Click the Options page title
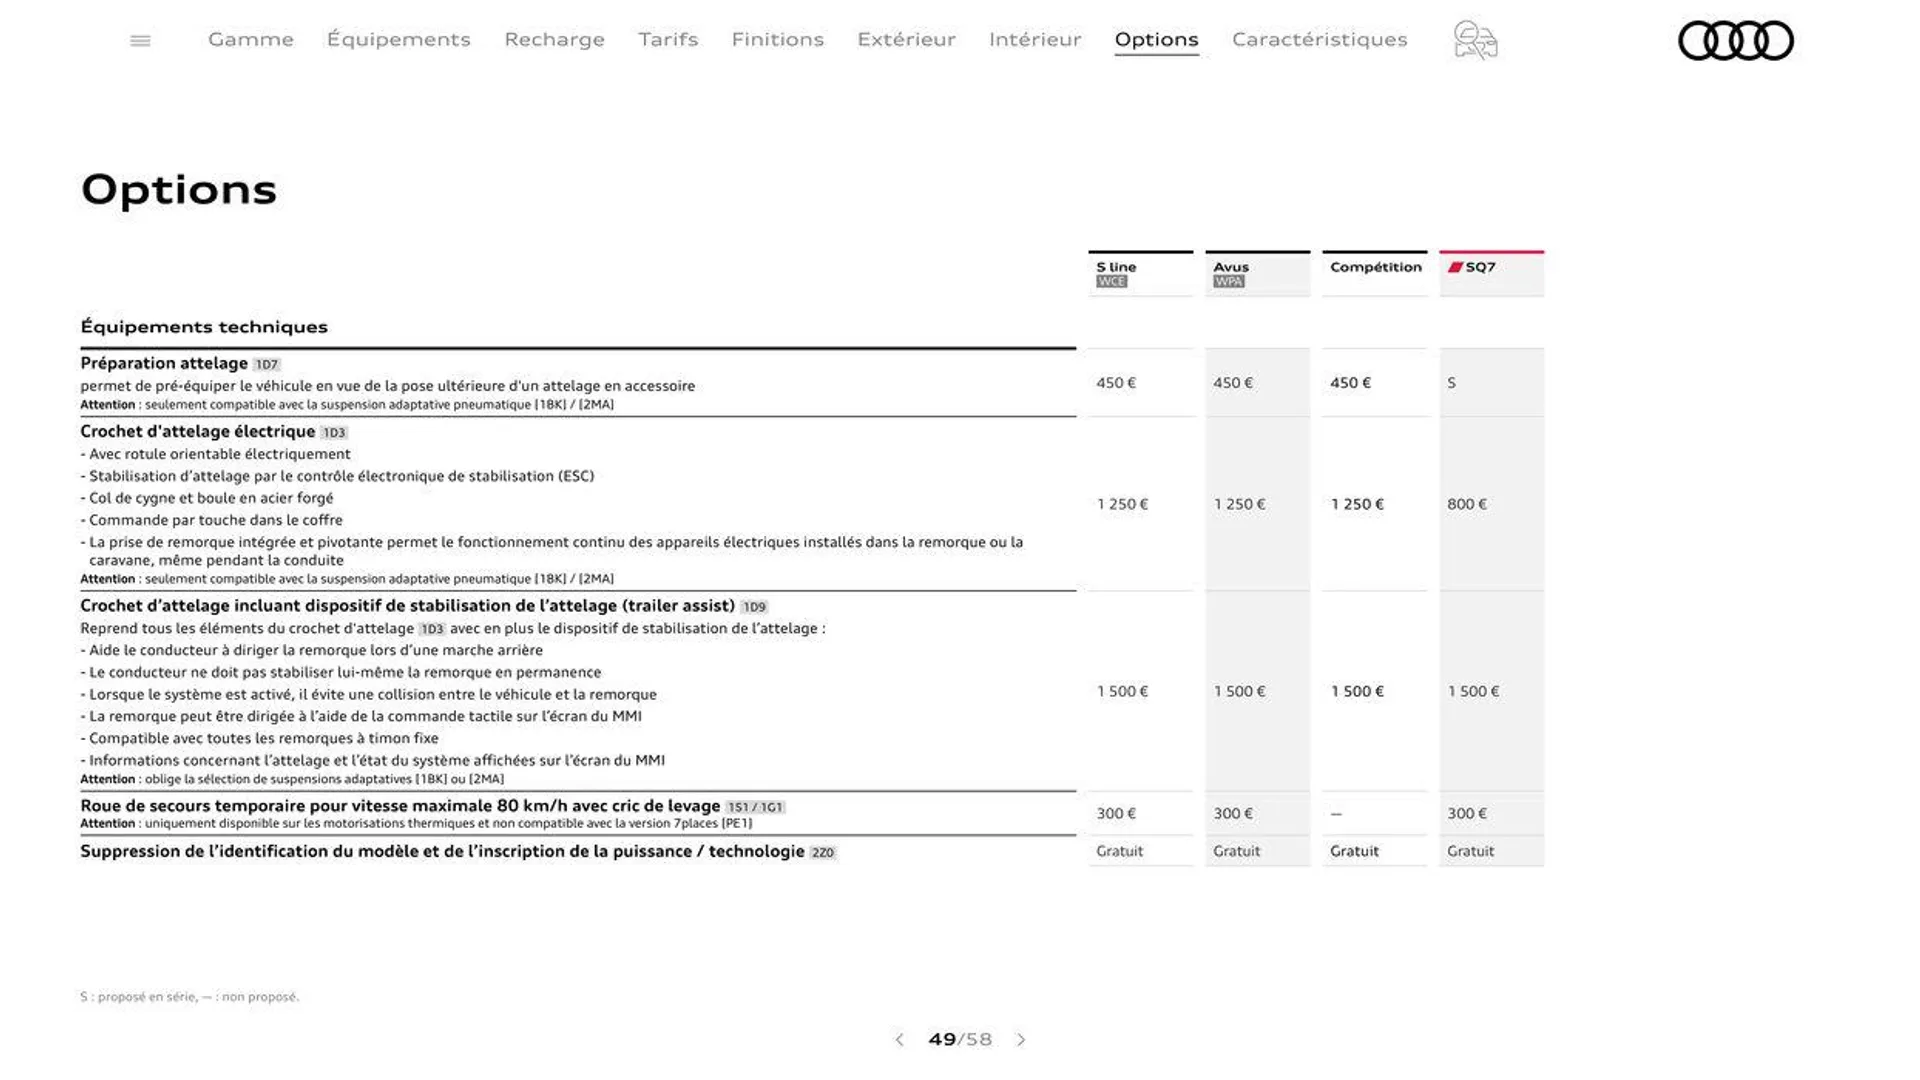The image size is (1920, 1080). tap(179, 190)
